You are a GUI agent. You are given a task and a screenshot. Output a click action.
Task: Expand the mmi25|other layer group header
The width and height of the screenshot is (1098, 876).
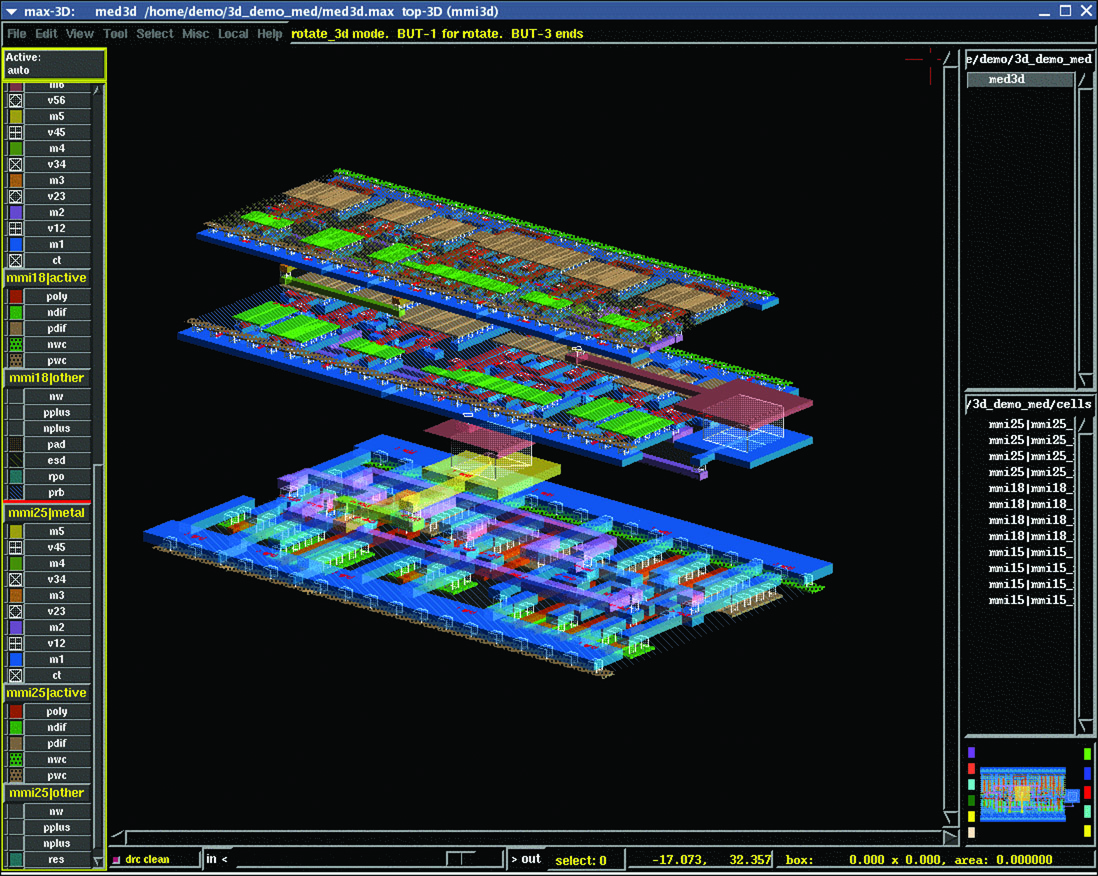coord(47,793)
